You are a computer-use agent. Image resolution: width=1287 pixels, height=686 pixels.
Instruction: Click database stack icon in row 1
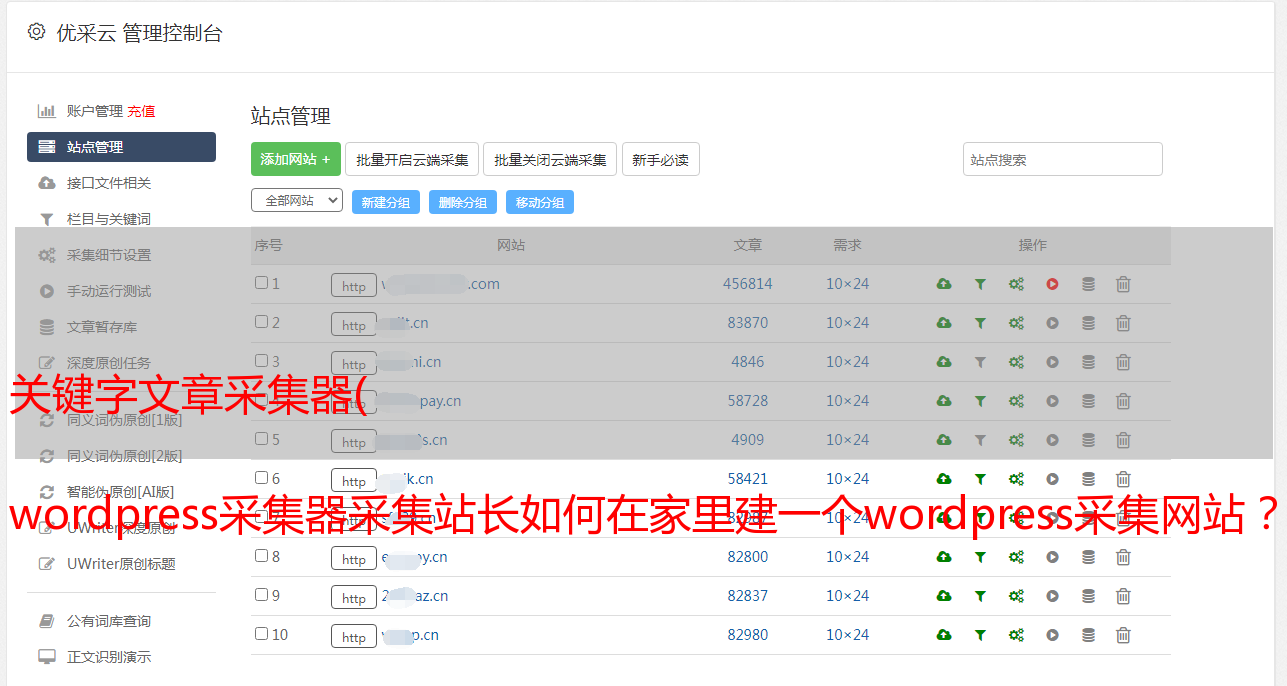1088,284
